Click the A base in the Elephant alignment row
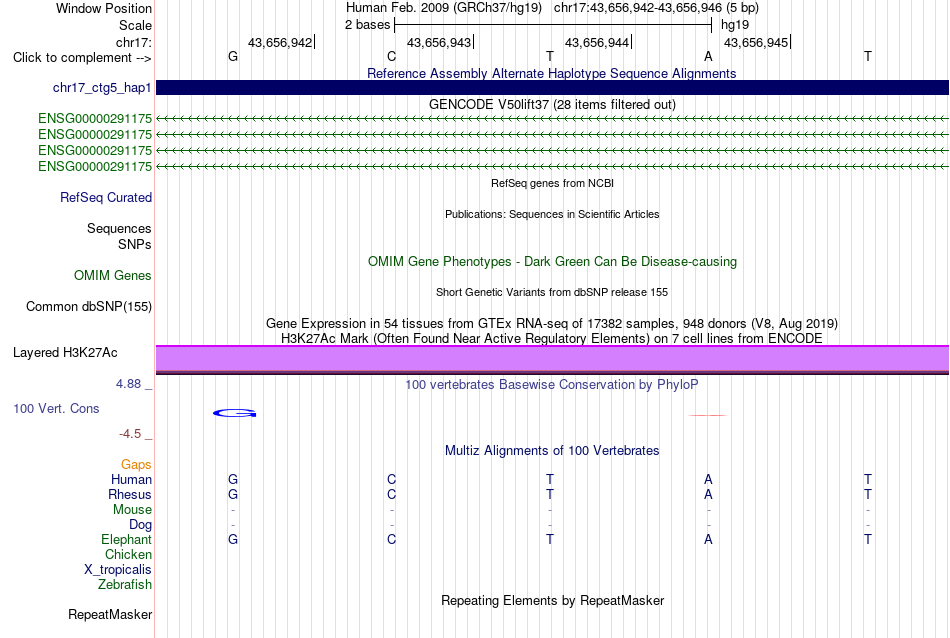Viewport: 950px width, 638px height. (x=708, y=540)
